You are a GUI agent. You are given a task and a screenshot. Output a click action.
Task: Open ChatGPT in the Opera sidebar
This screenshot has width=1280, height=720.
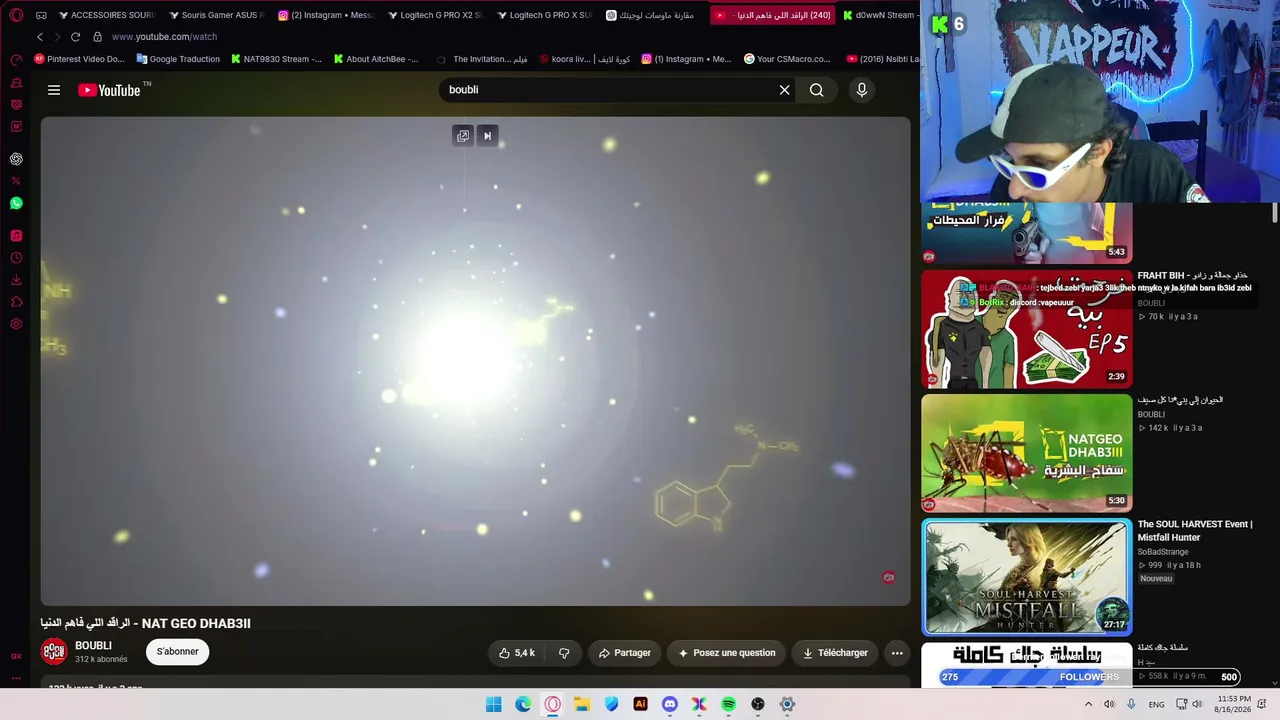(x=16, y=159)
